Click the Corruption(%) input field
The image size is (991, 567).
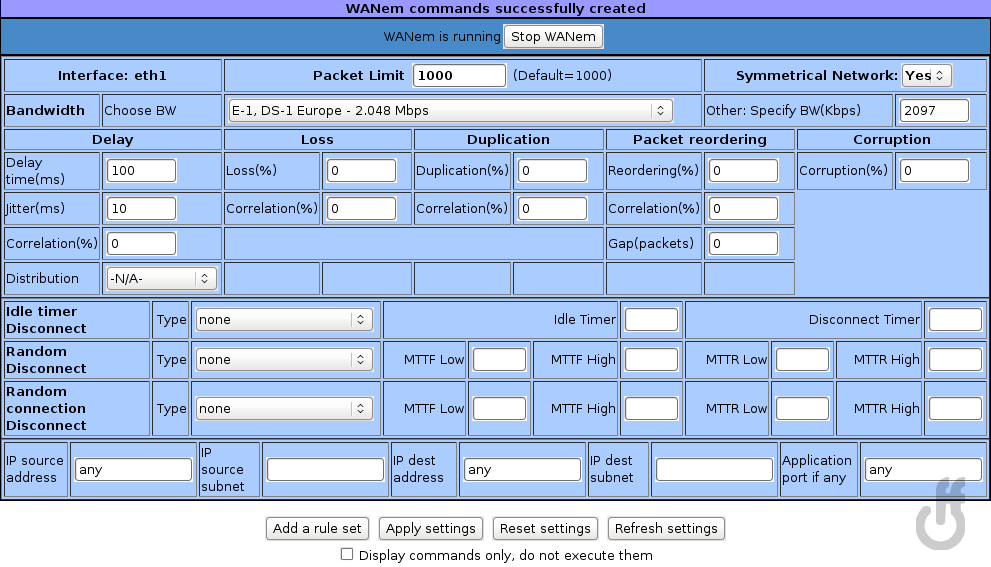coord(934,171)
